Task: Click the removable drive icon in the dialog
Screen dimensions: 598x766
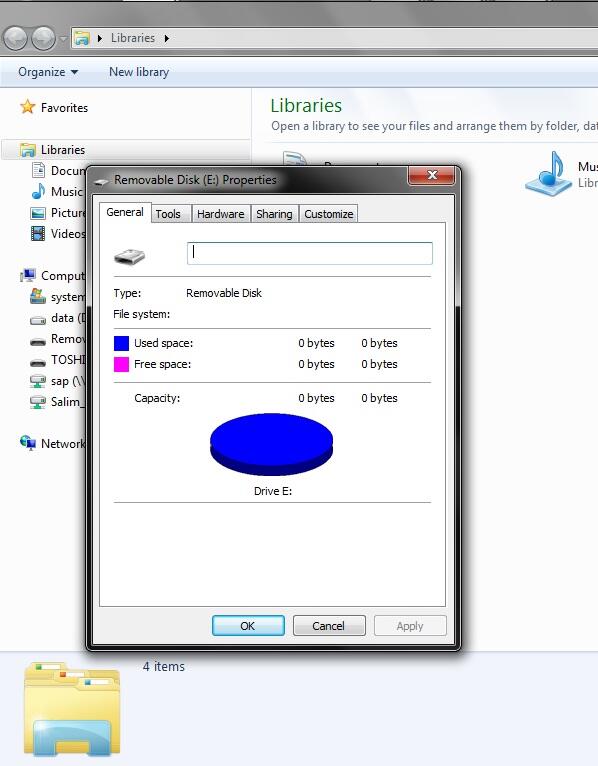Action: (x=129, y=256)
